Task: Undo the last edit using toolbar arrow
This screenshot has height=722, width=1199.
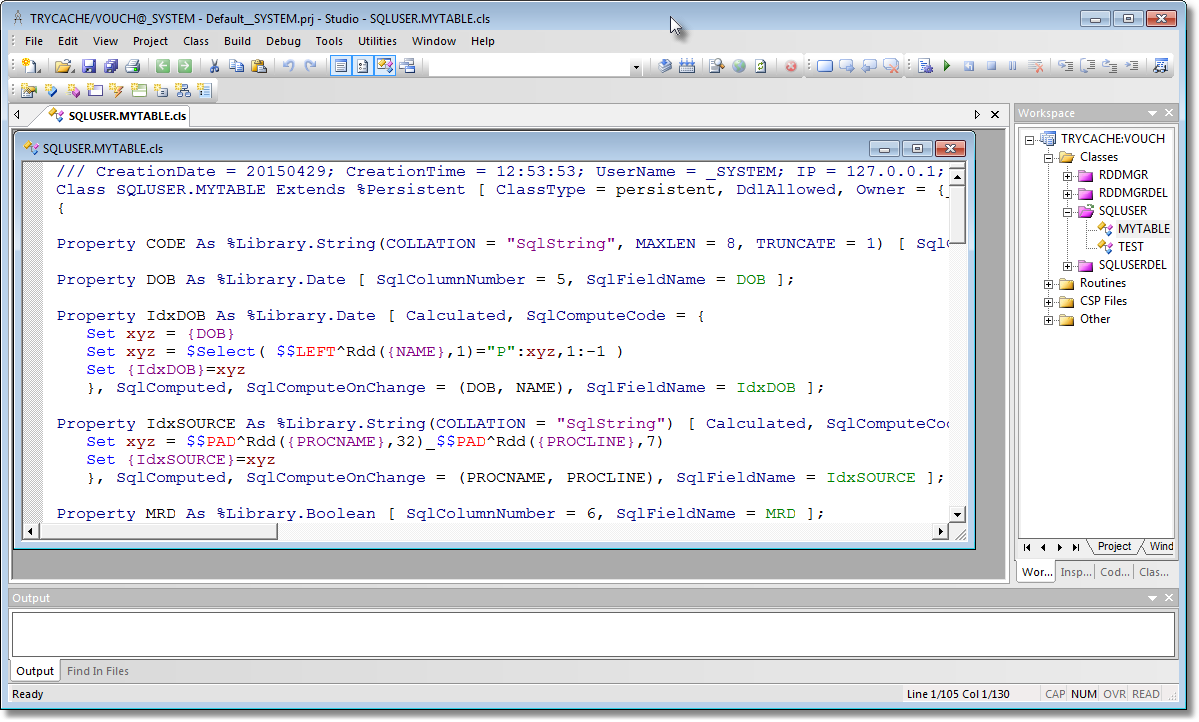Action: [288, 67]
